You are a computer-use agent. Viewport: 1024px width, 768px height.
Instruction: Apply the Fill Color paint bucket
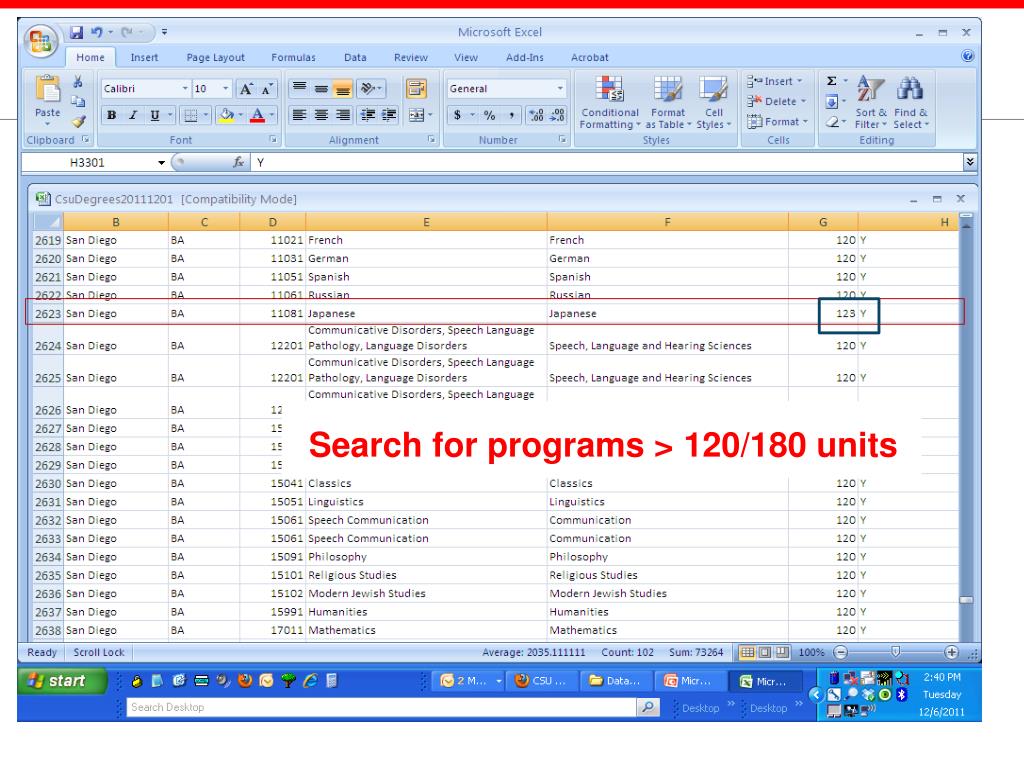coord(227,116)
